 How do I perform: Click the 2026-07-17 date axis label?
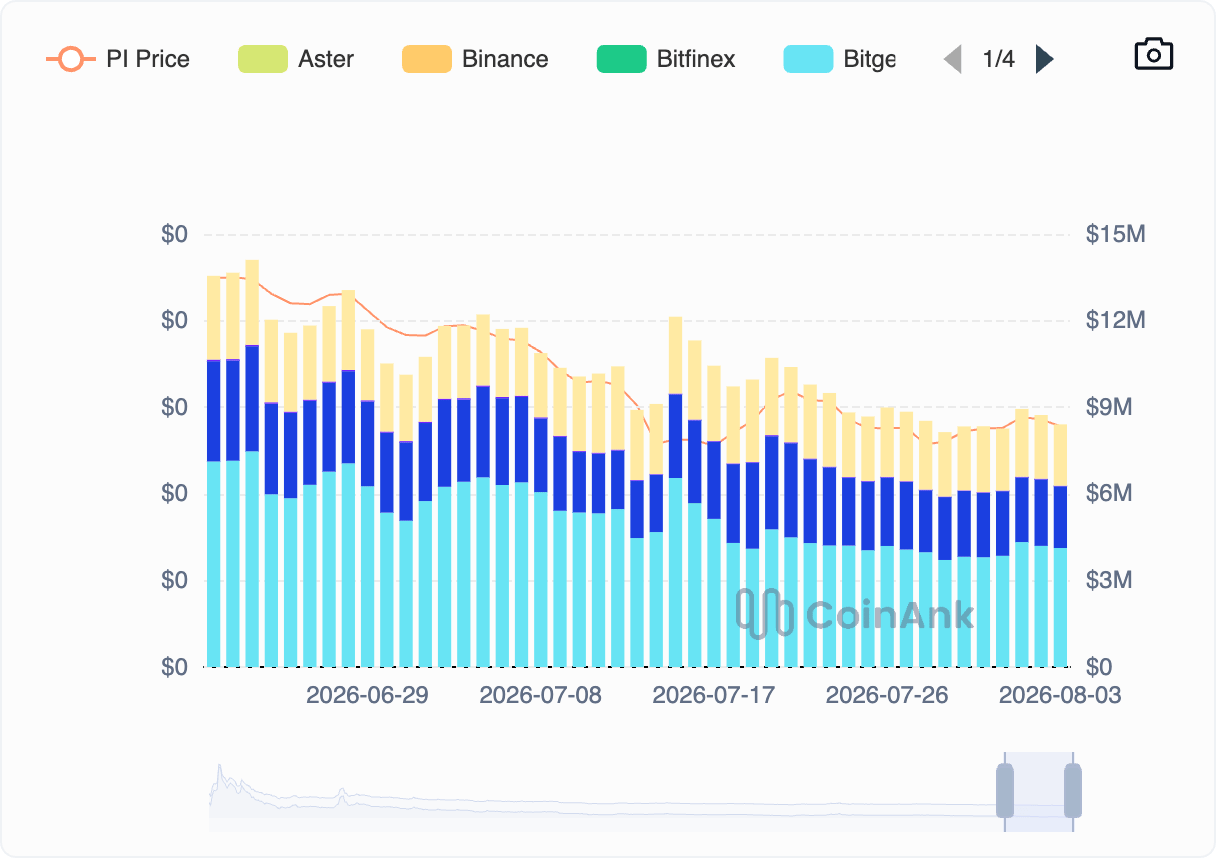[714, 695]
